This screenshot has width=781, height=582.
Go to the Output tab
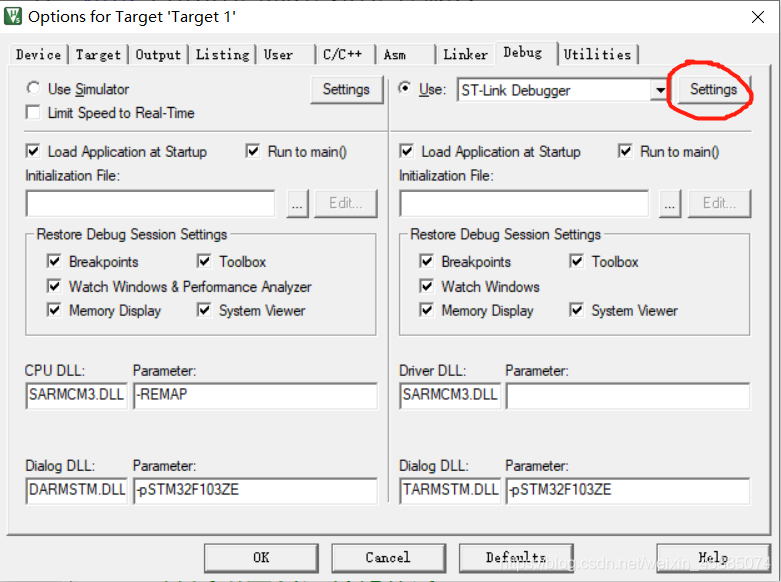point(158,54)
